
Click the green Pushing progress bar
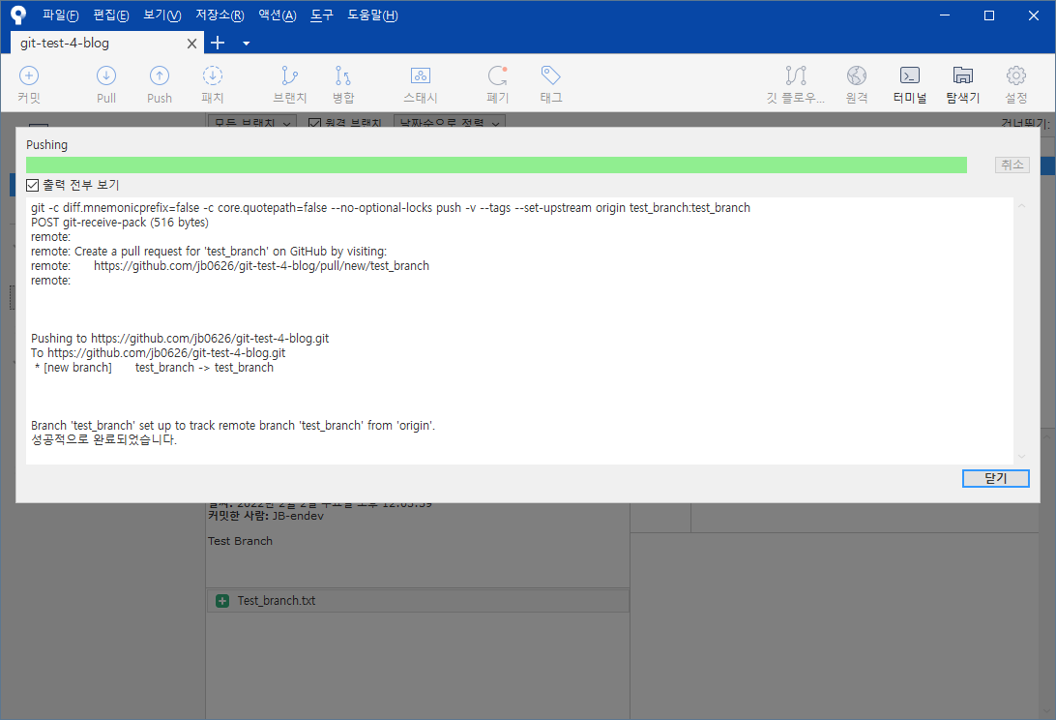tap(496, 165)
